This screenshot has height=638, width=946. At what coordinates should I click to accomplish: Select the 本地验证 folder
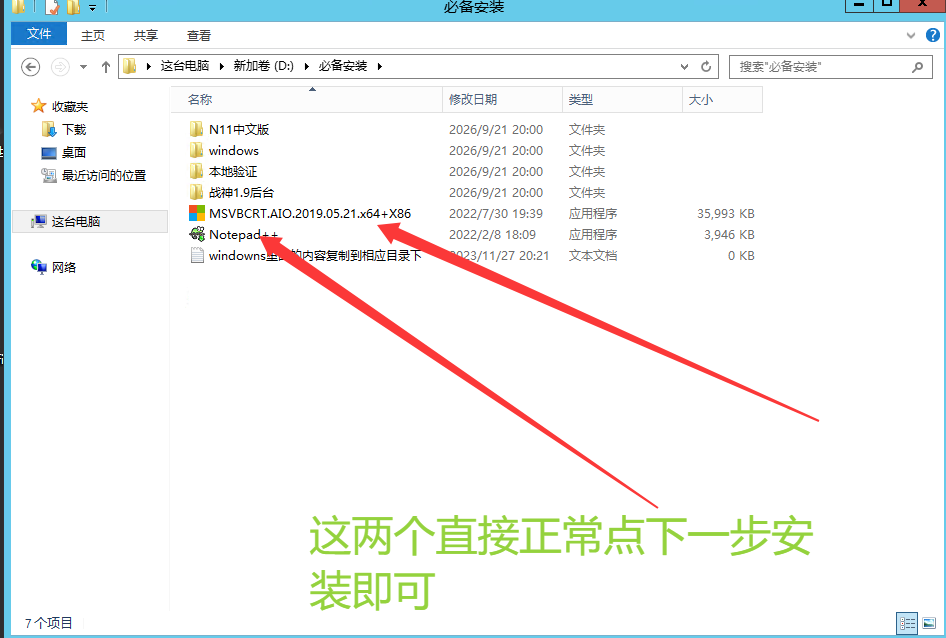[233, 171]
